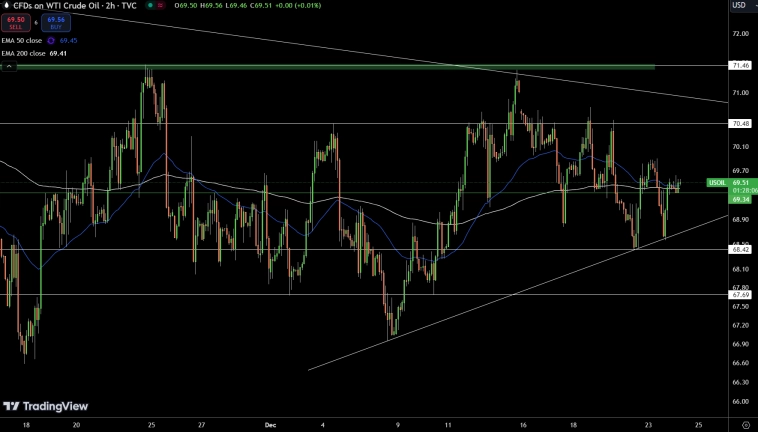Open chart settings gear at the price axis corner

tap(746, 425)
